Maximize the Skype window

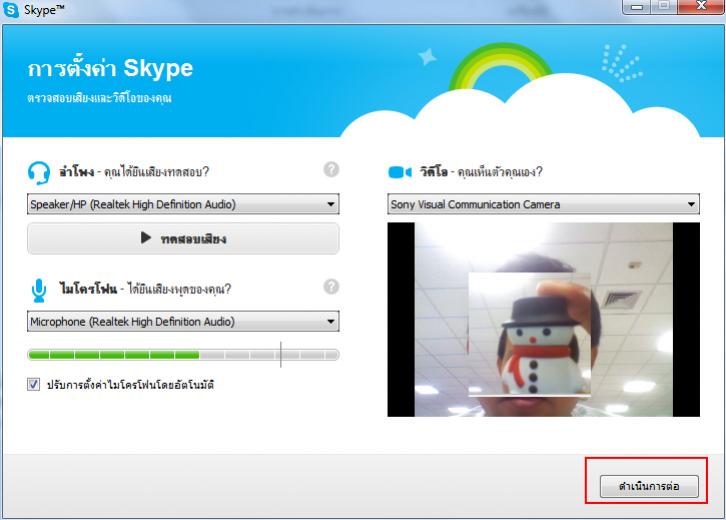pos(664,6)
